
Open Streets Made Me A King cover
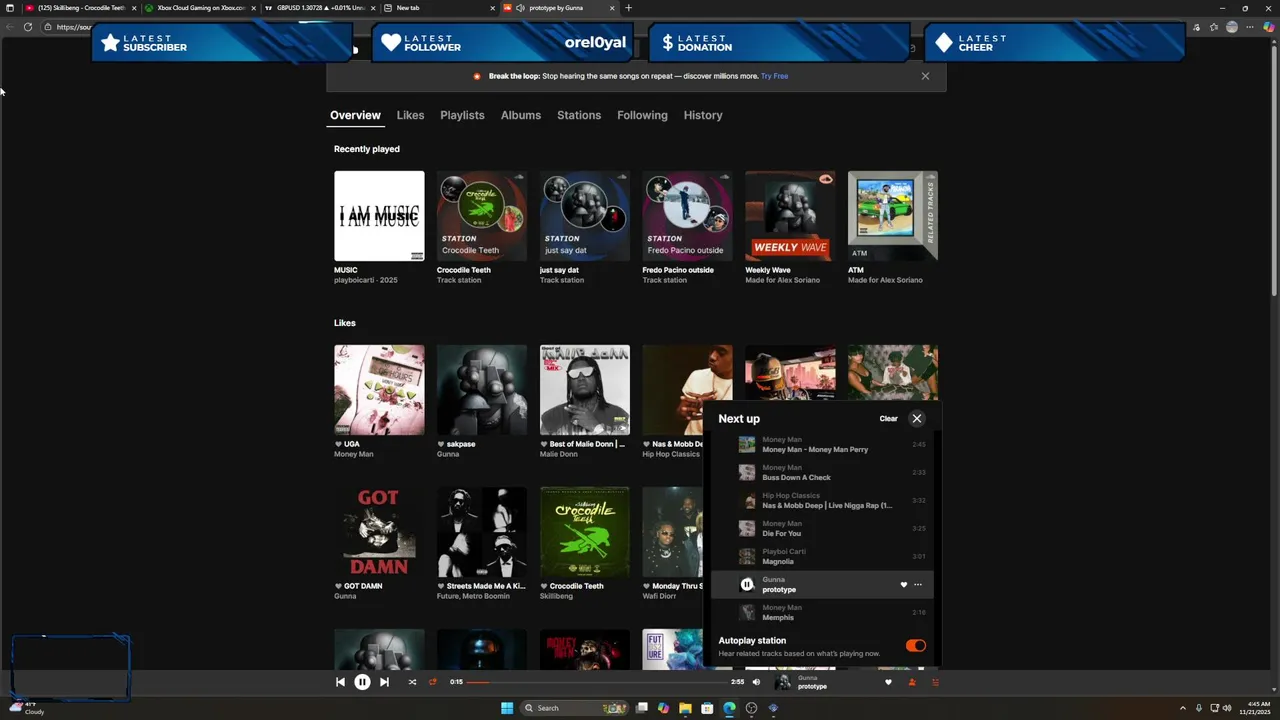tap(482, 532)
